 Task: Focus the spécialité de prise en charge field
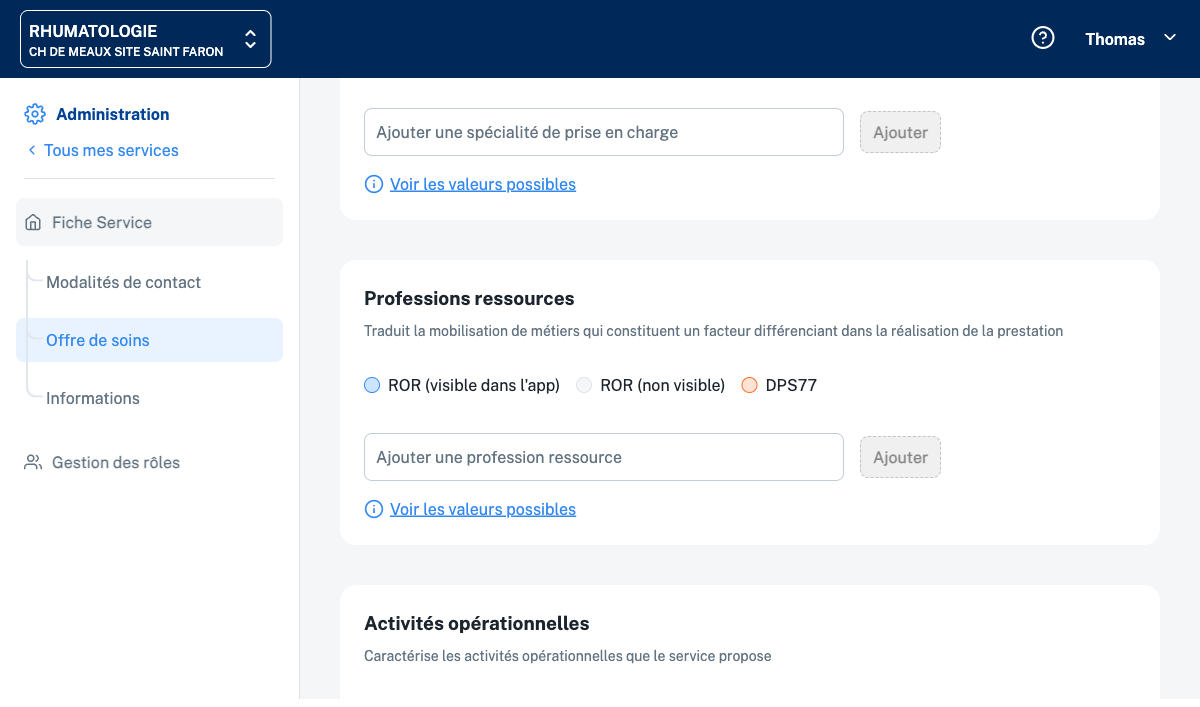603,132
